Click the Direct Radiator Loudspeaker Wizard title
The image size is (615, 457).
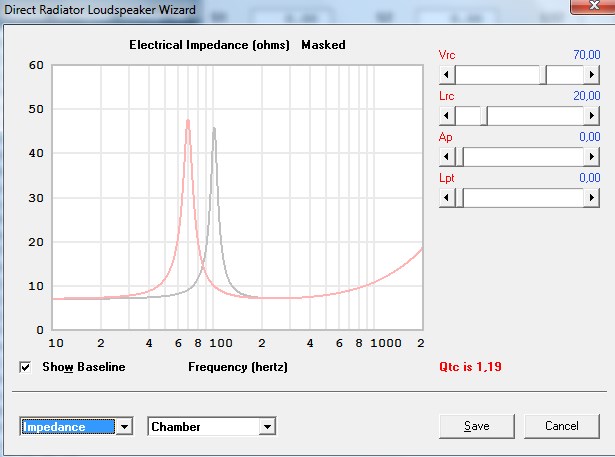[100, 10]
